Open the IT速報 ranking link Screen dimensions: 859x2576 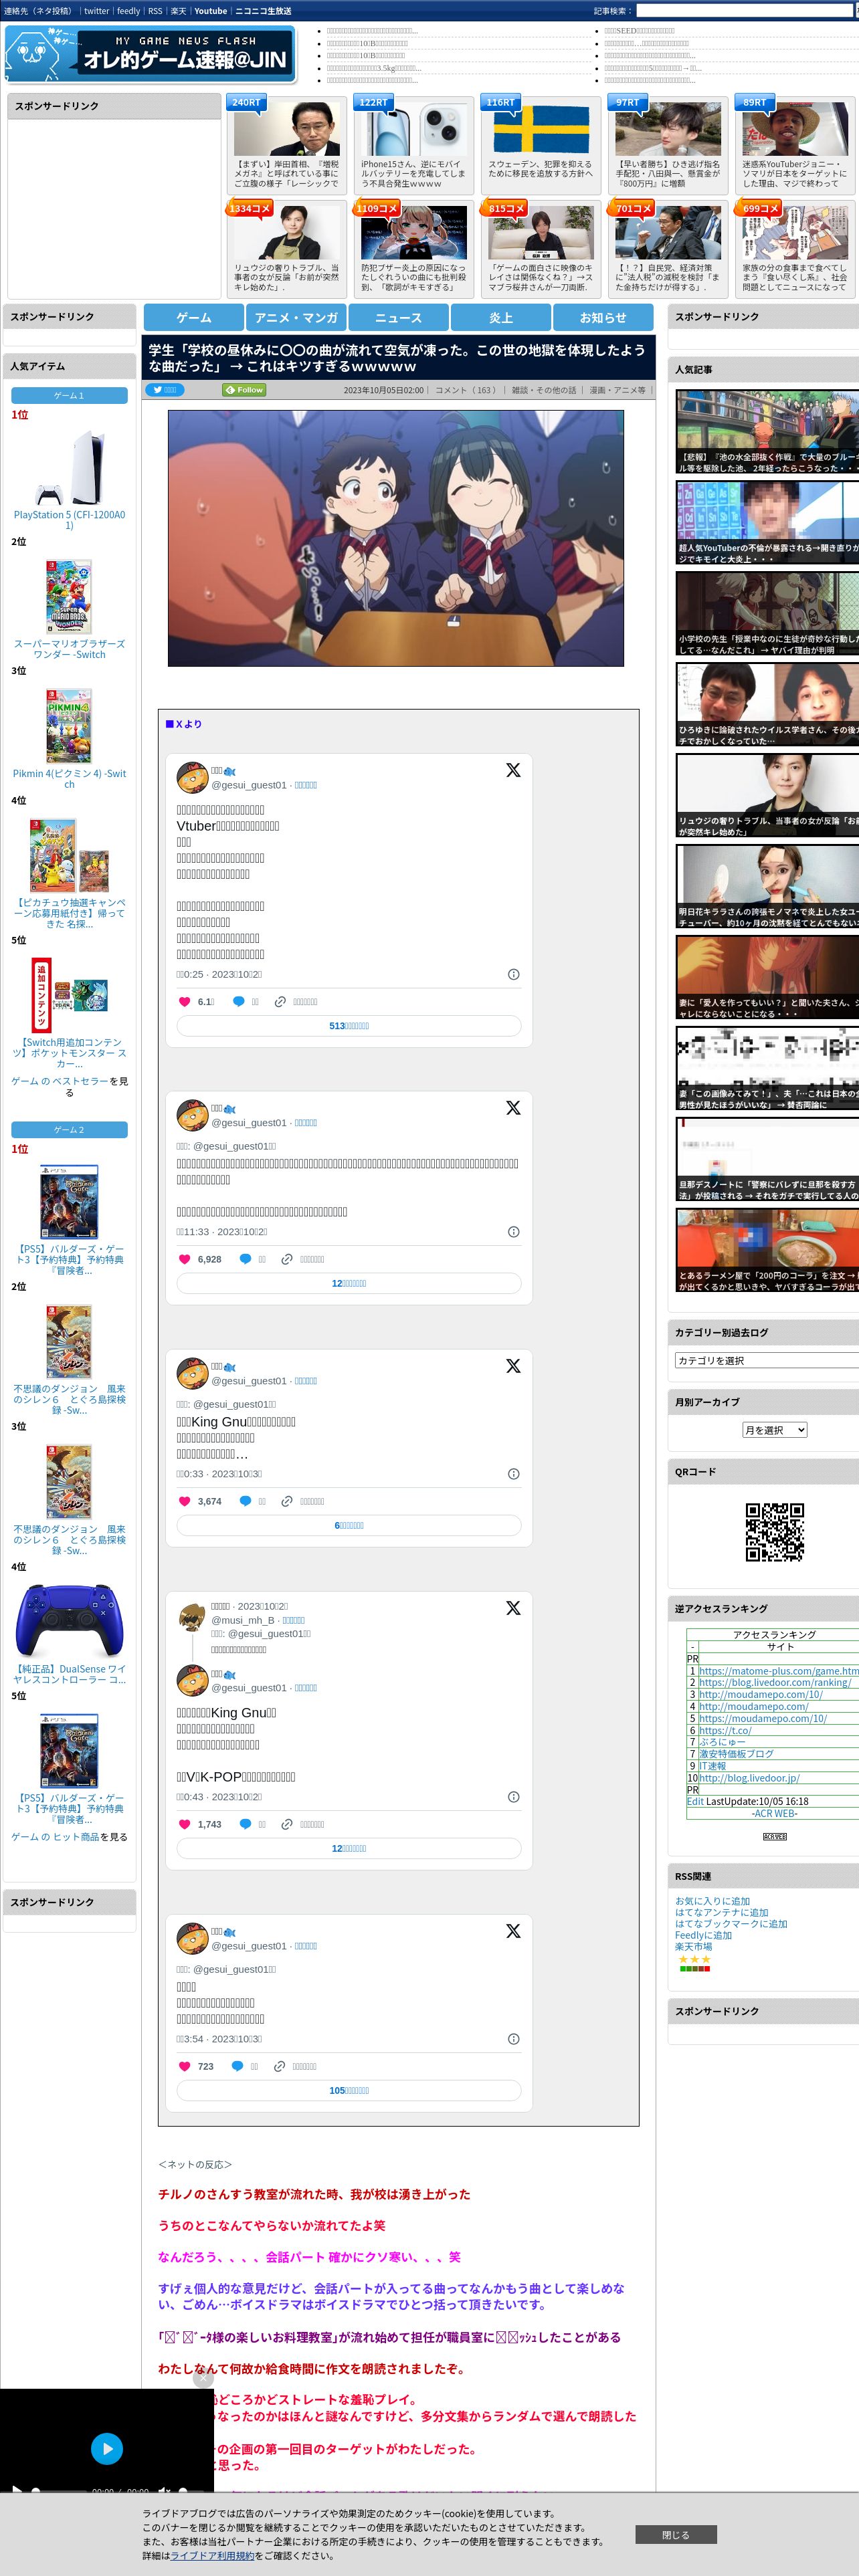[x=712, y=1766]
